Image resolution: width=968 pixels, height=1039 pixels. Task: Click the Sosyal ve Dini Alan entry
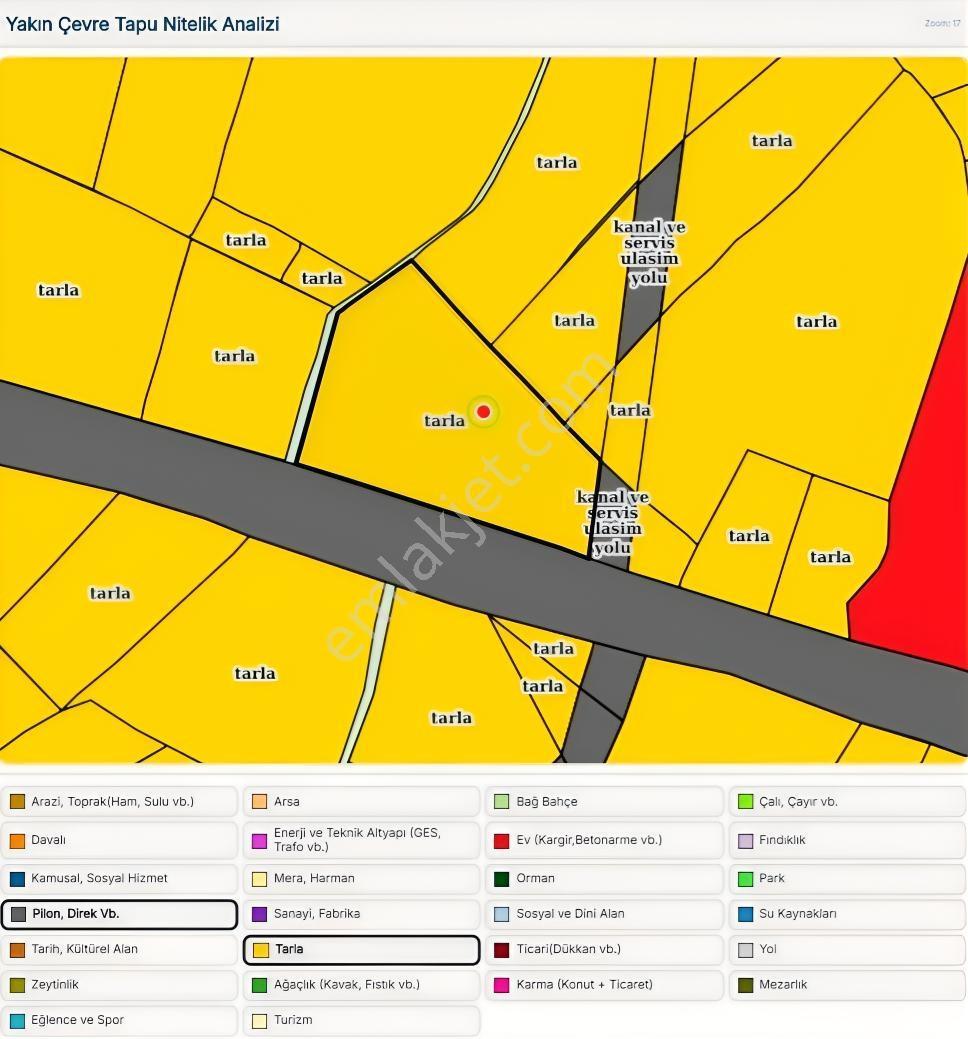click(604, 914)
